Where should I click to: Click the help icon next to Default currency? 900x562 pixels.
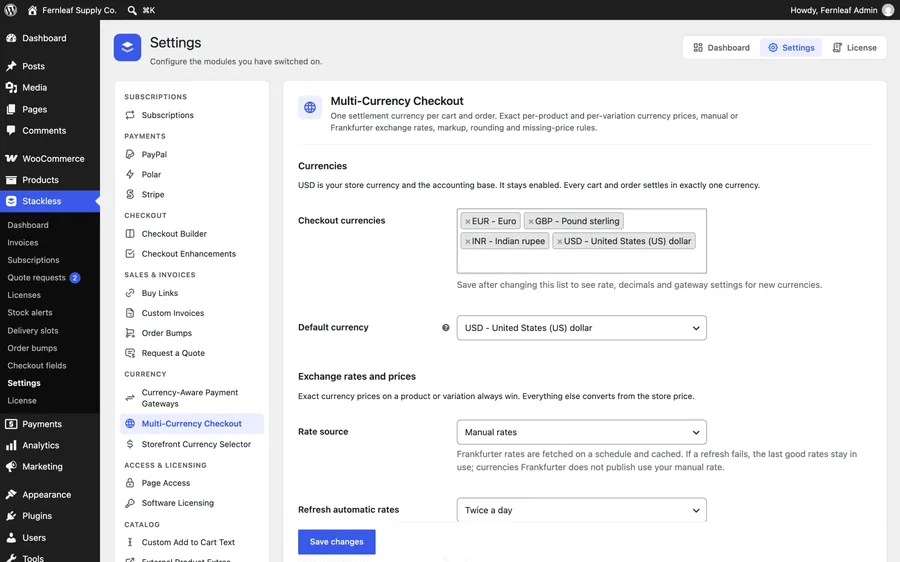click(445, 328)
